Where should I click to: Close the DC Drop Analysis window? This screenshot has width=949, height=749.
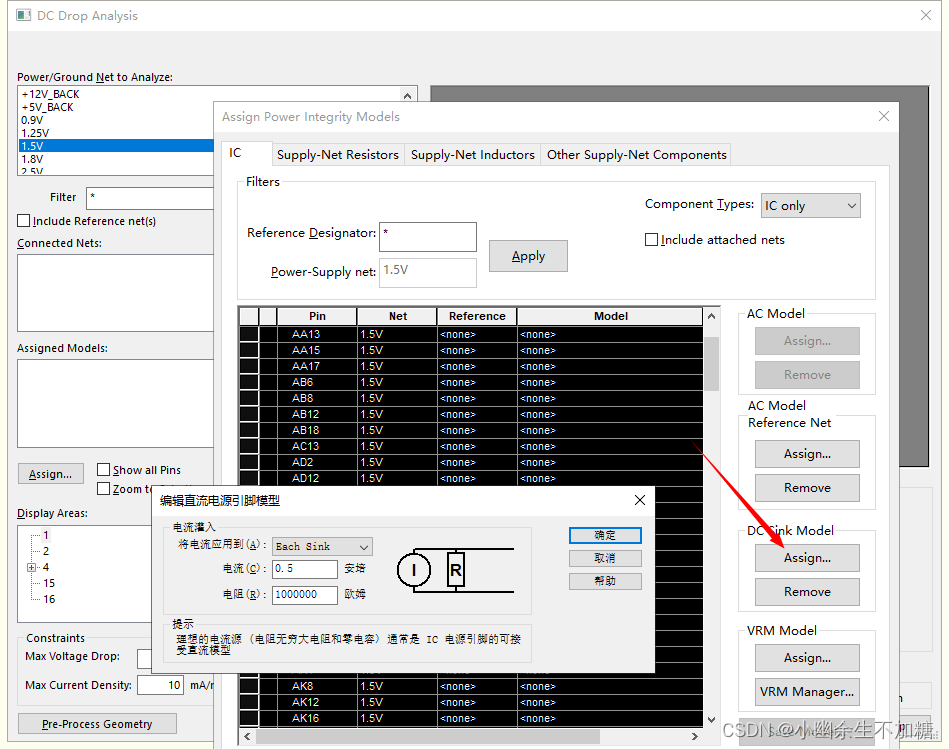[925, 15]
